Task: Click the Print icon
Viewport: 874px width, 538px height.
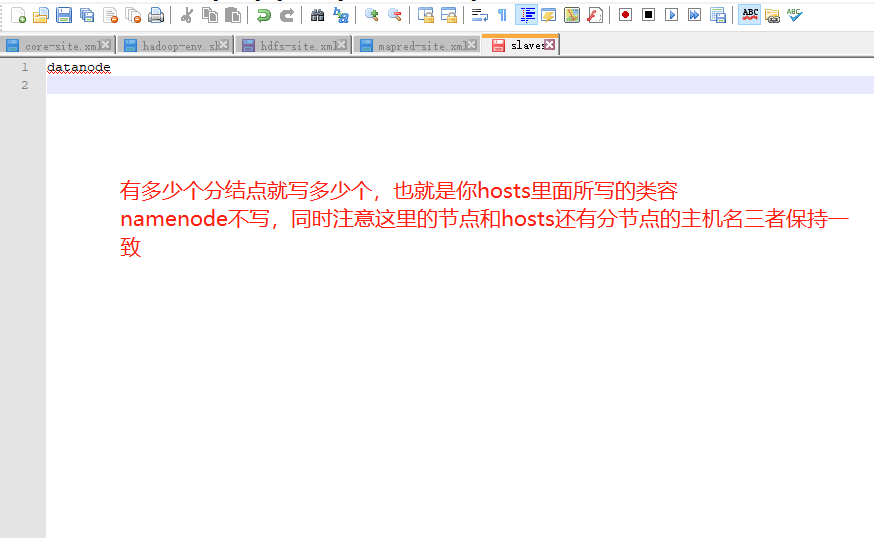Action: tap(156, 15)
